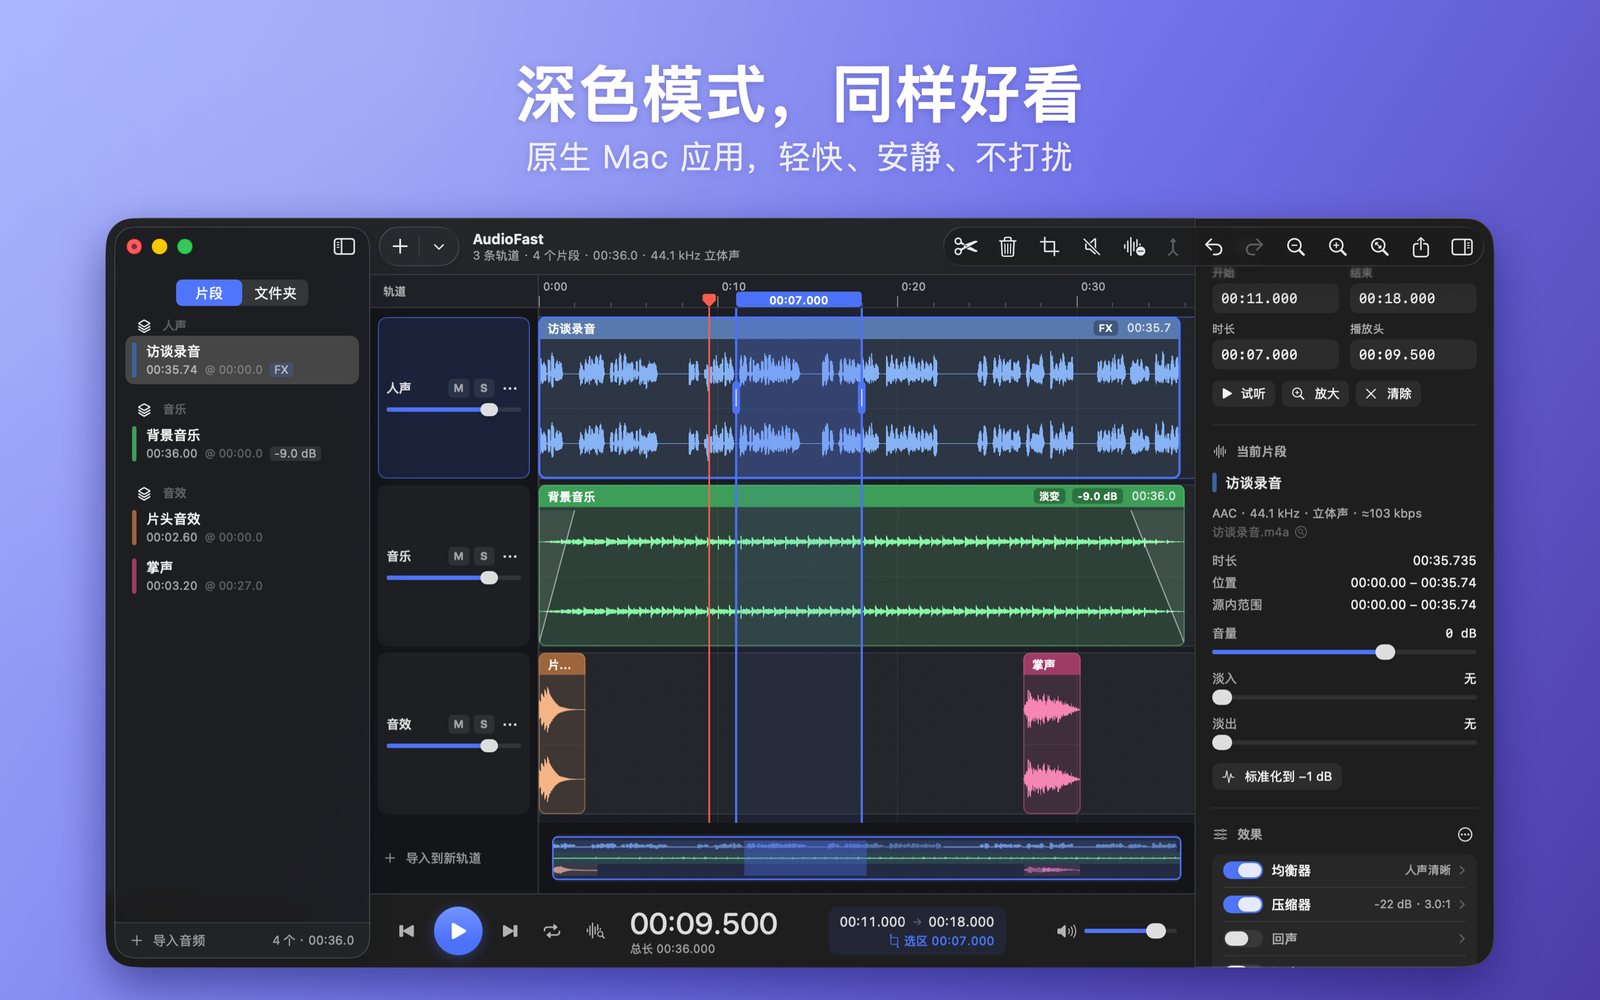
Task: Click the selection start time field 00:11.000
Action: (x=1275, y=298)
